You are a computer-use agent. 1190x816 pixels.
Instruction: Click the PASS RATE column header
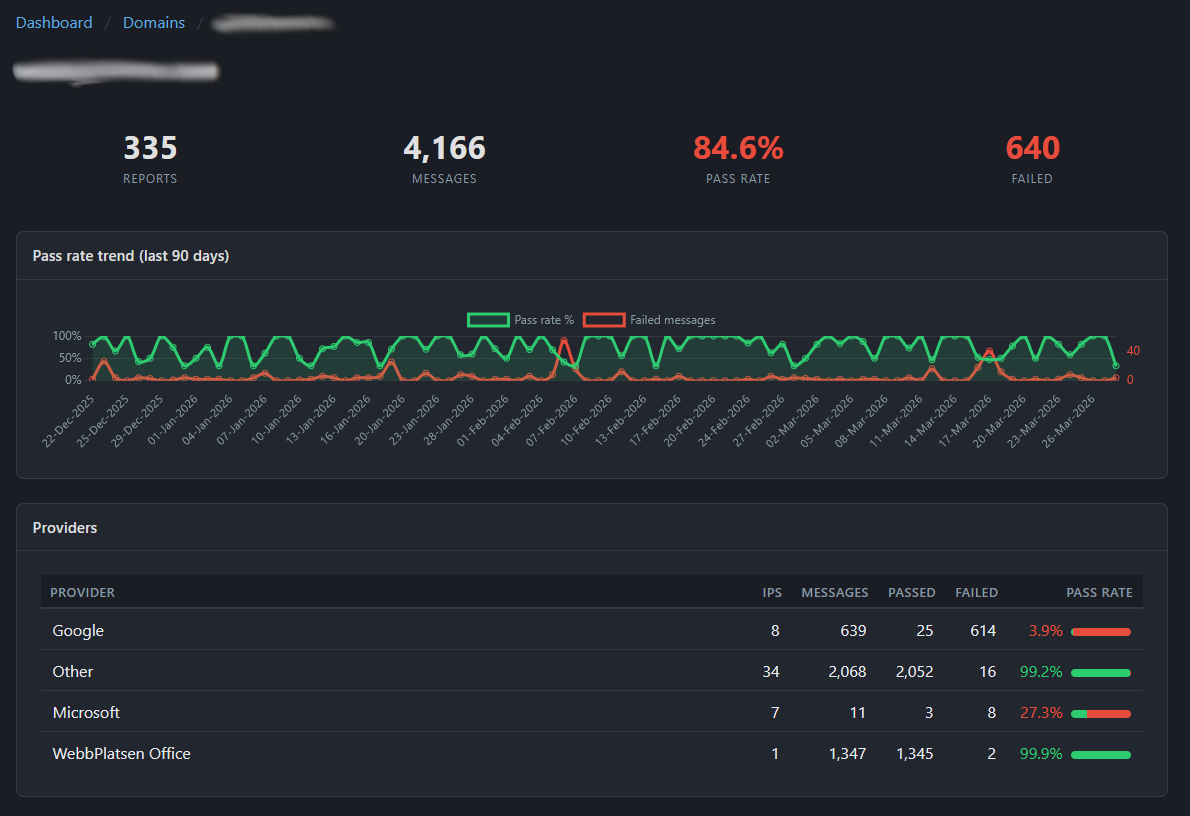point(1099,592)
